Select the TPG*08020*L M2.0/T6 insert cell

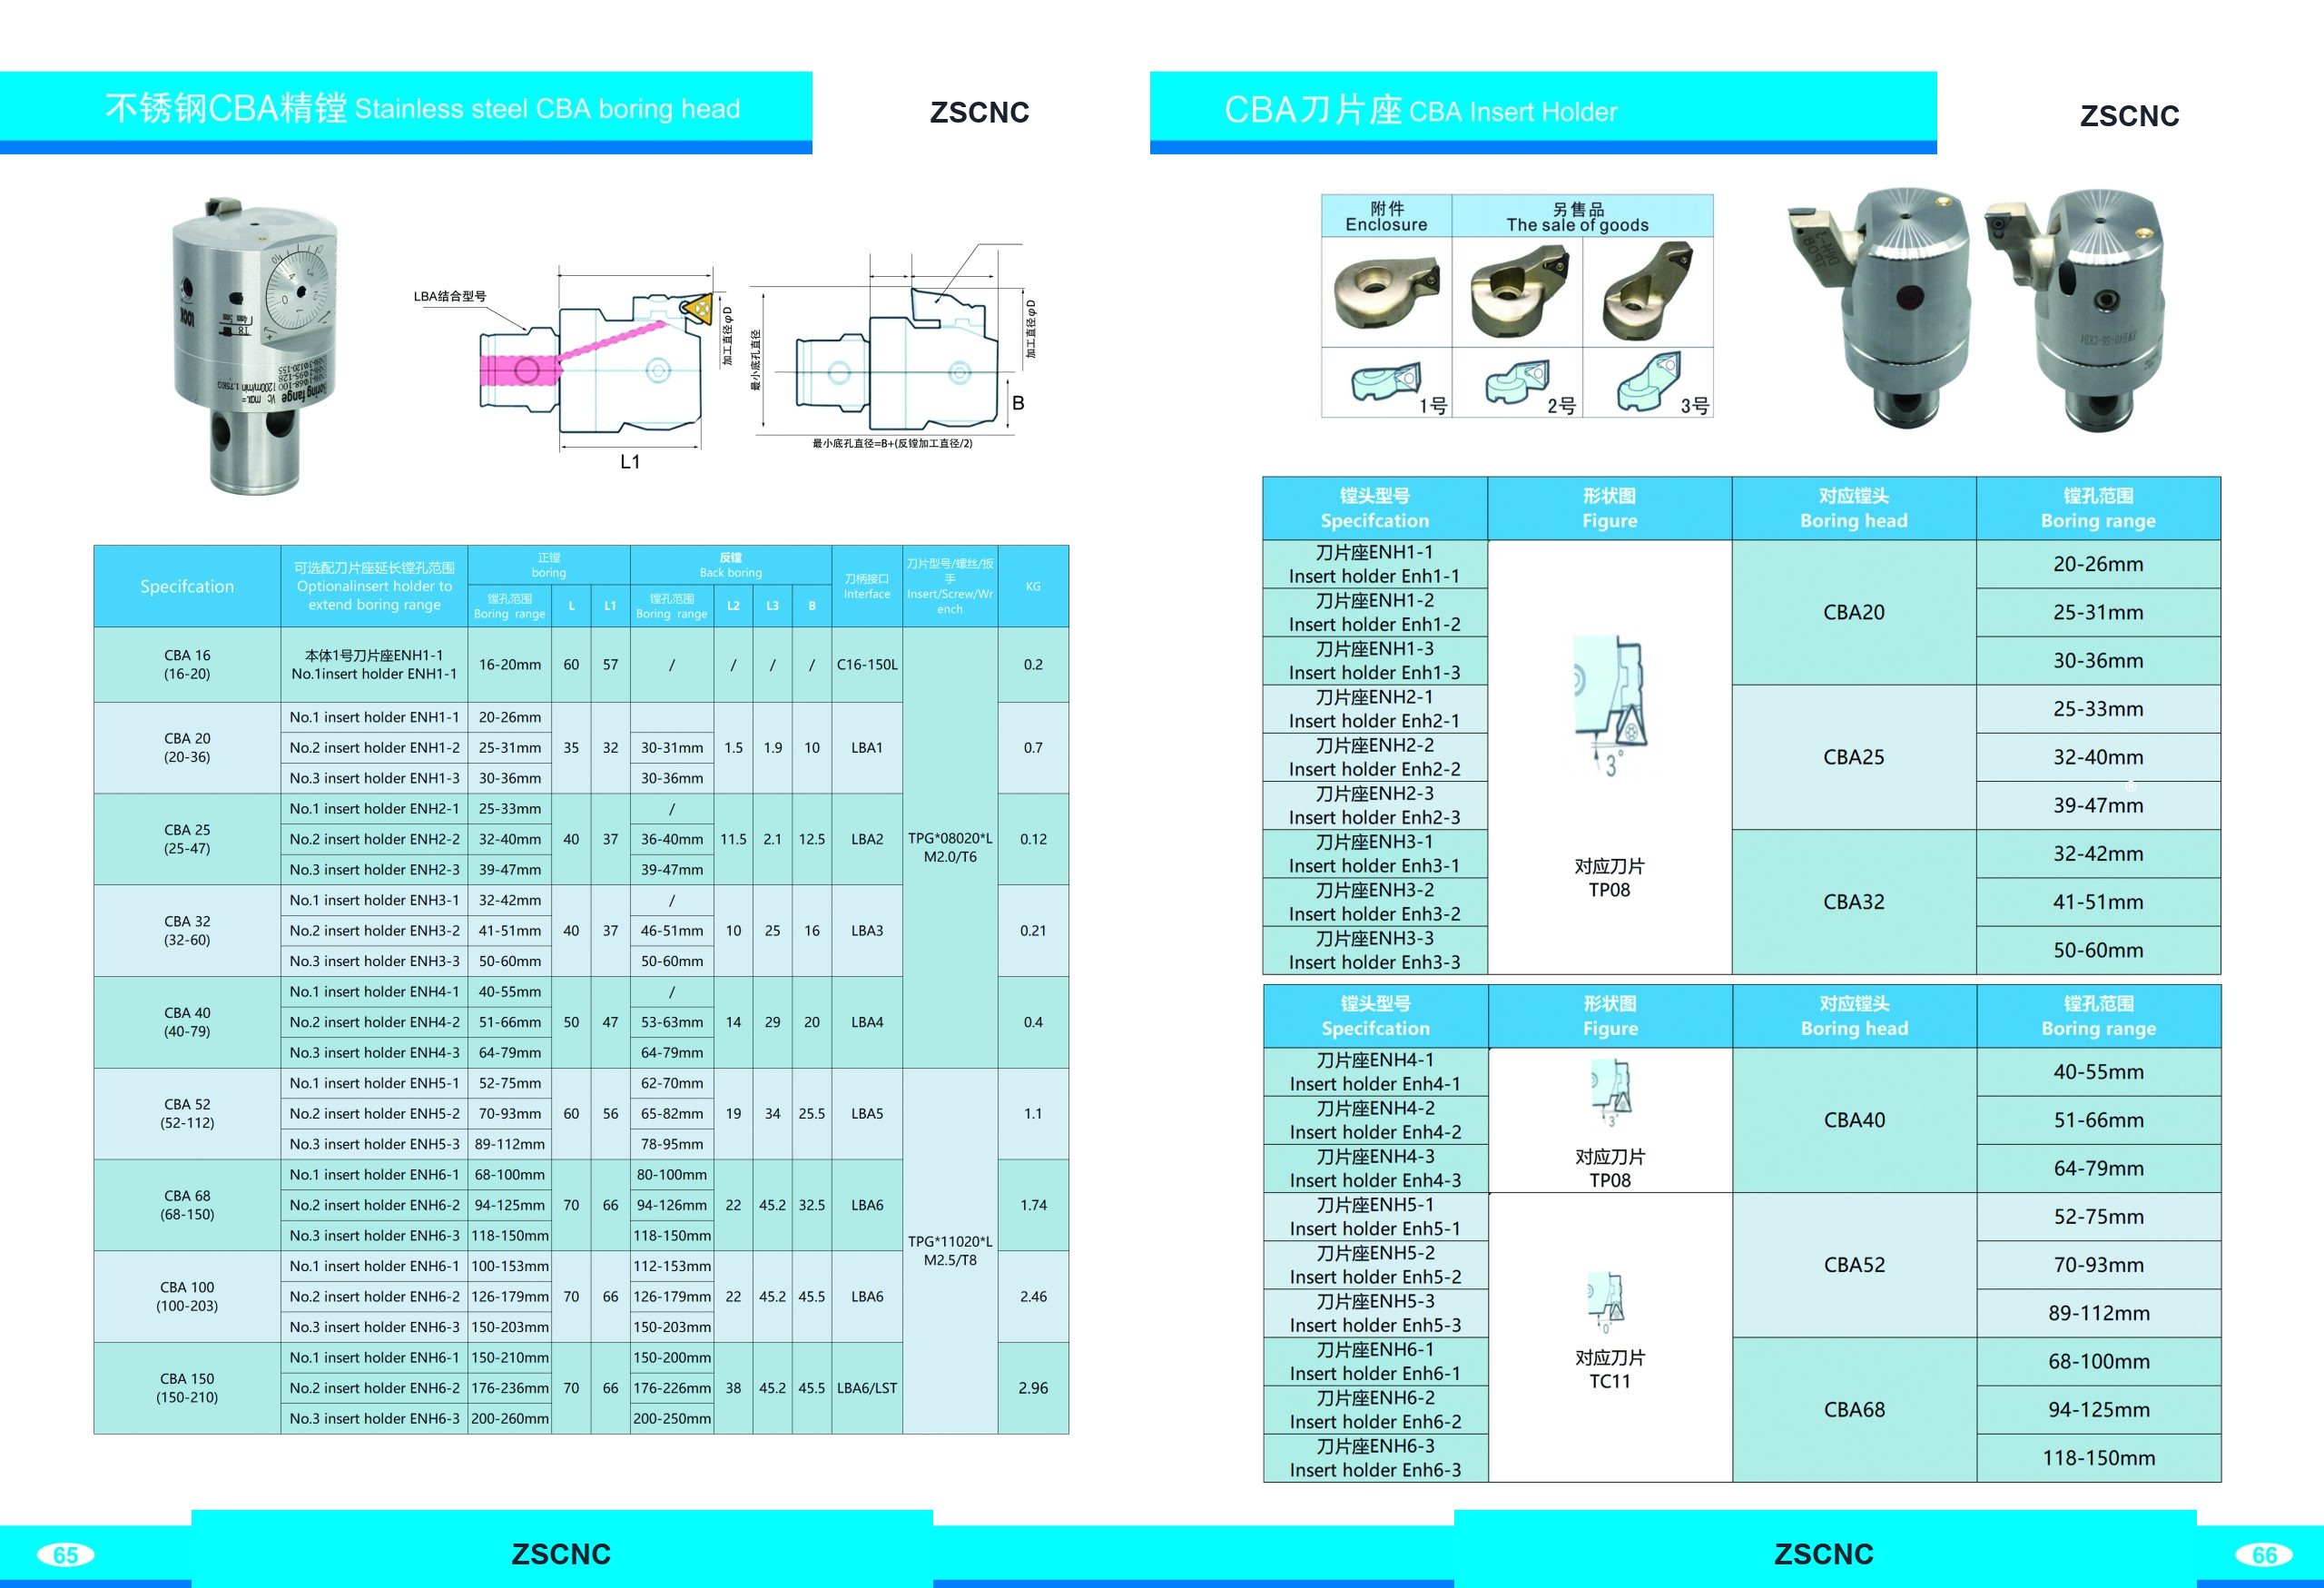[950, 847]
